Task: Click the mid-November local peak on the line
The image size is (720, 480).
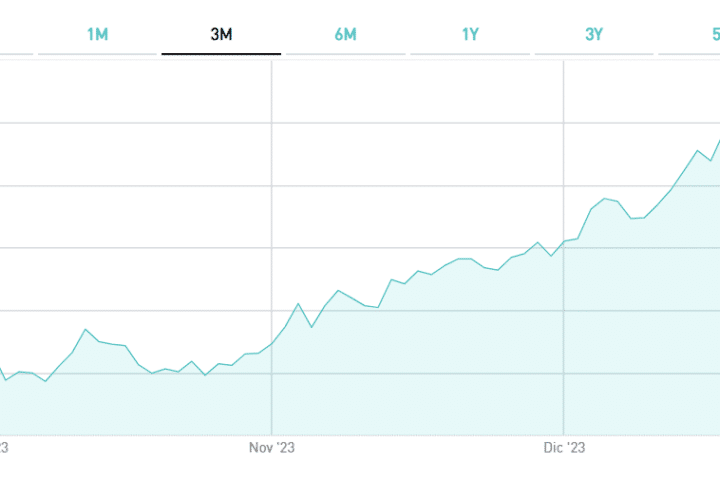Action: (x=338, y=291)
